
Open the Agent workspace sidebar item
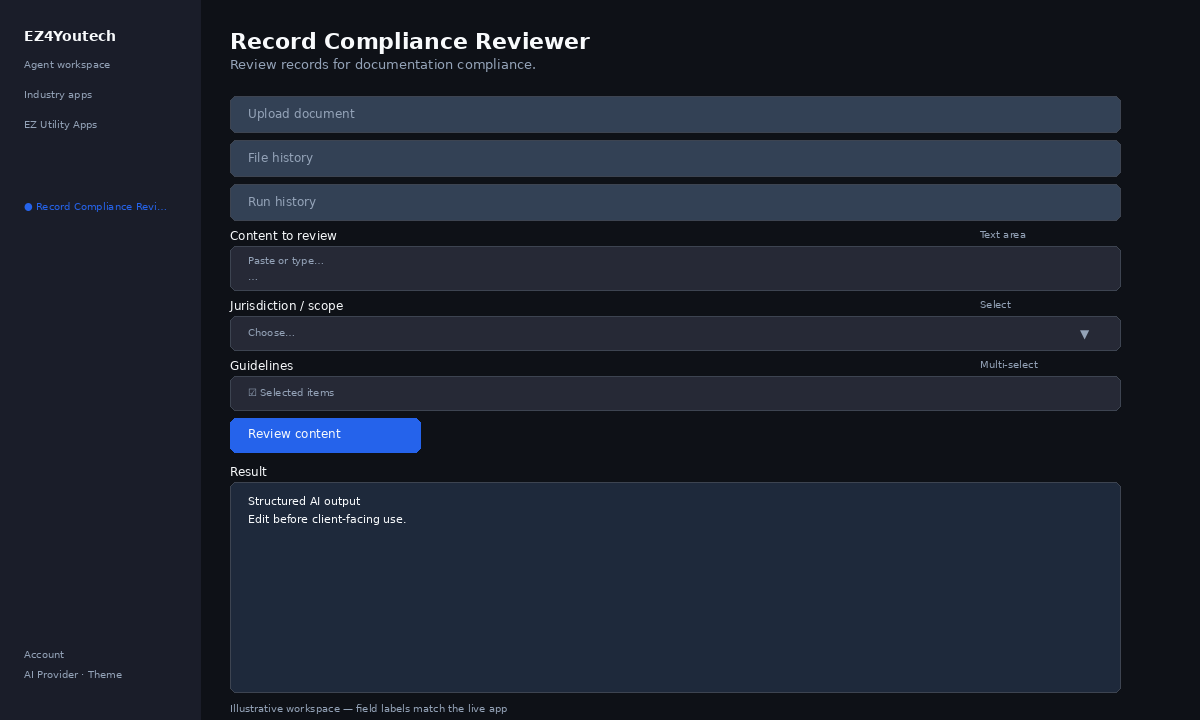67,65
